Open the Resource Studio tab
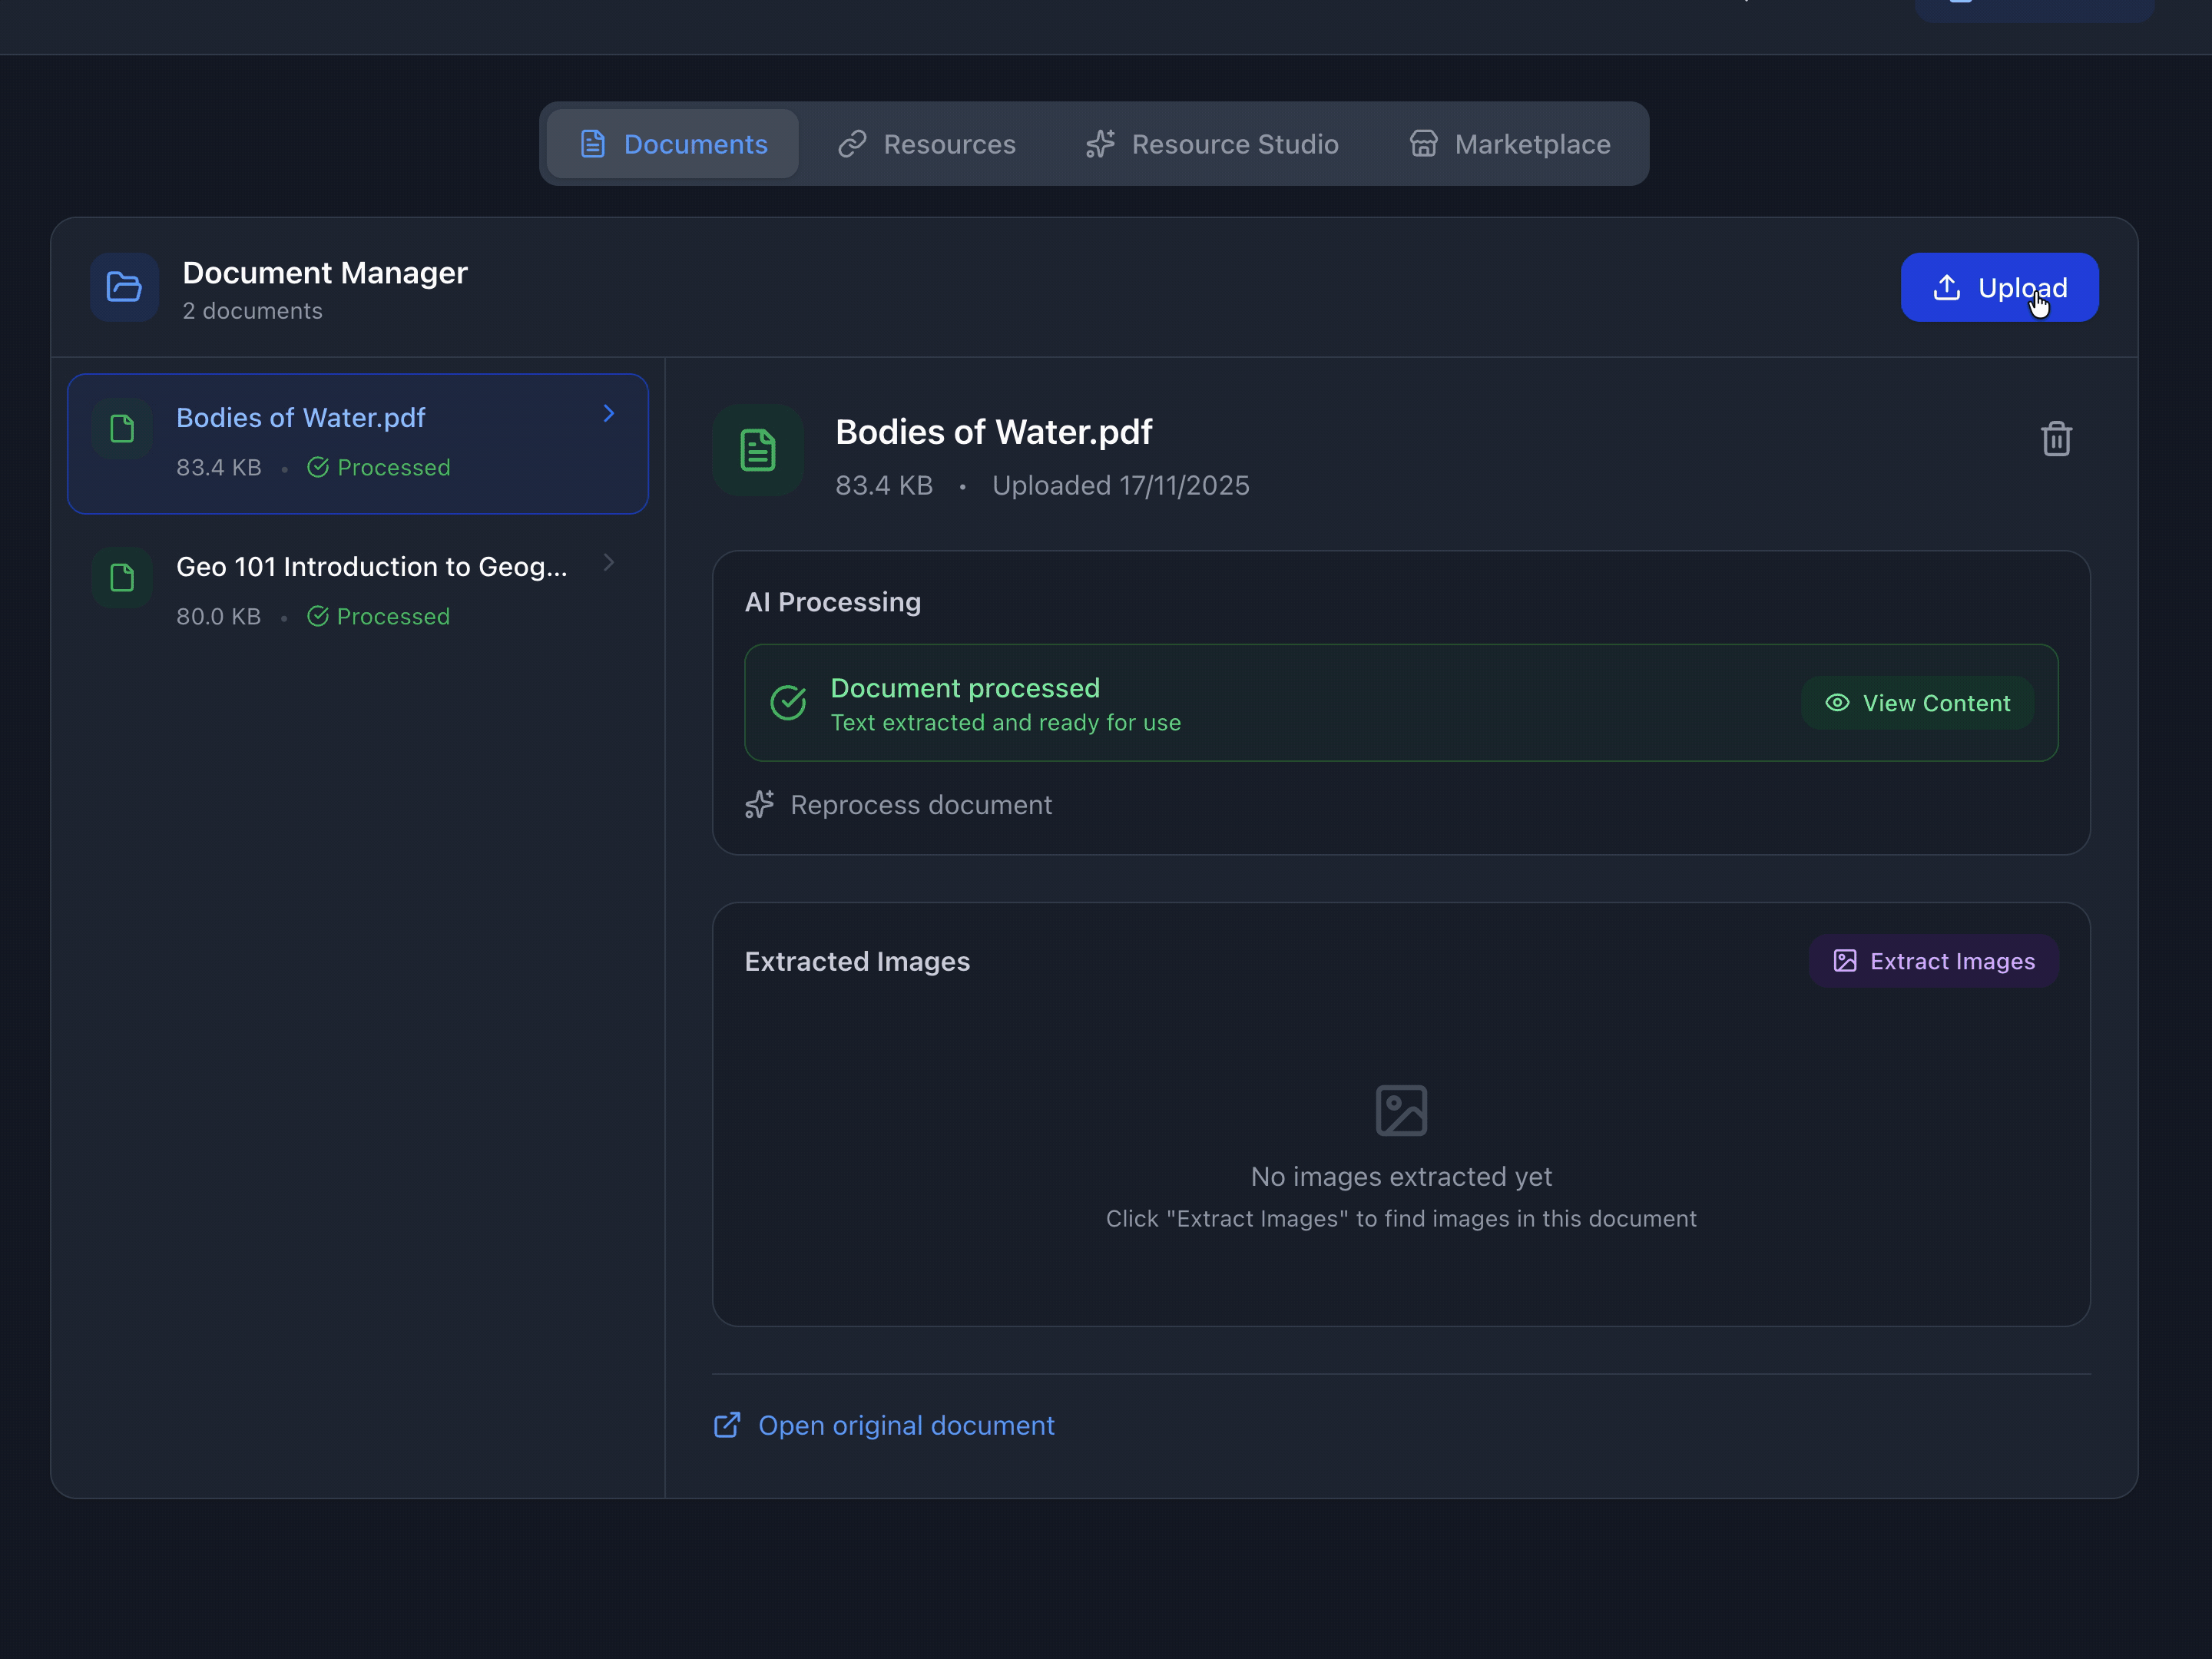 click(x=1212, y=144)
